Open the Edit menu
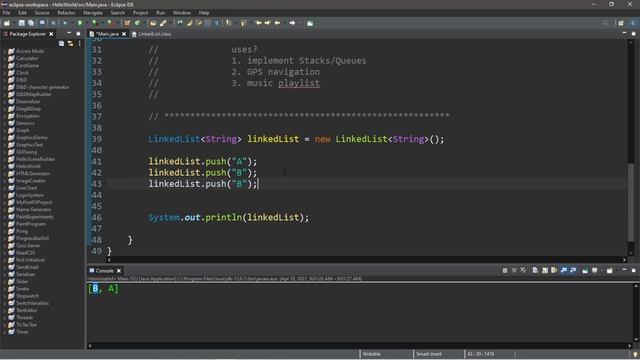640x360 pixels. pyautogui.click(x=22, y=13)
